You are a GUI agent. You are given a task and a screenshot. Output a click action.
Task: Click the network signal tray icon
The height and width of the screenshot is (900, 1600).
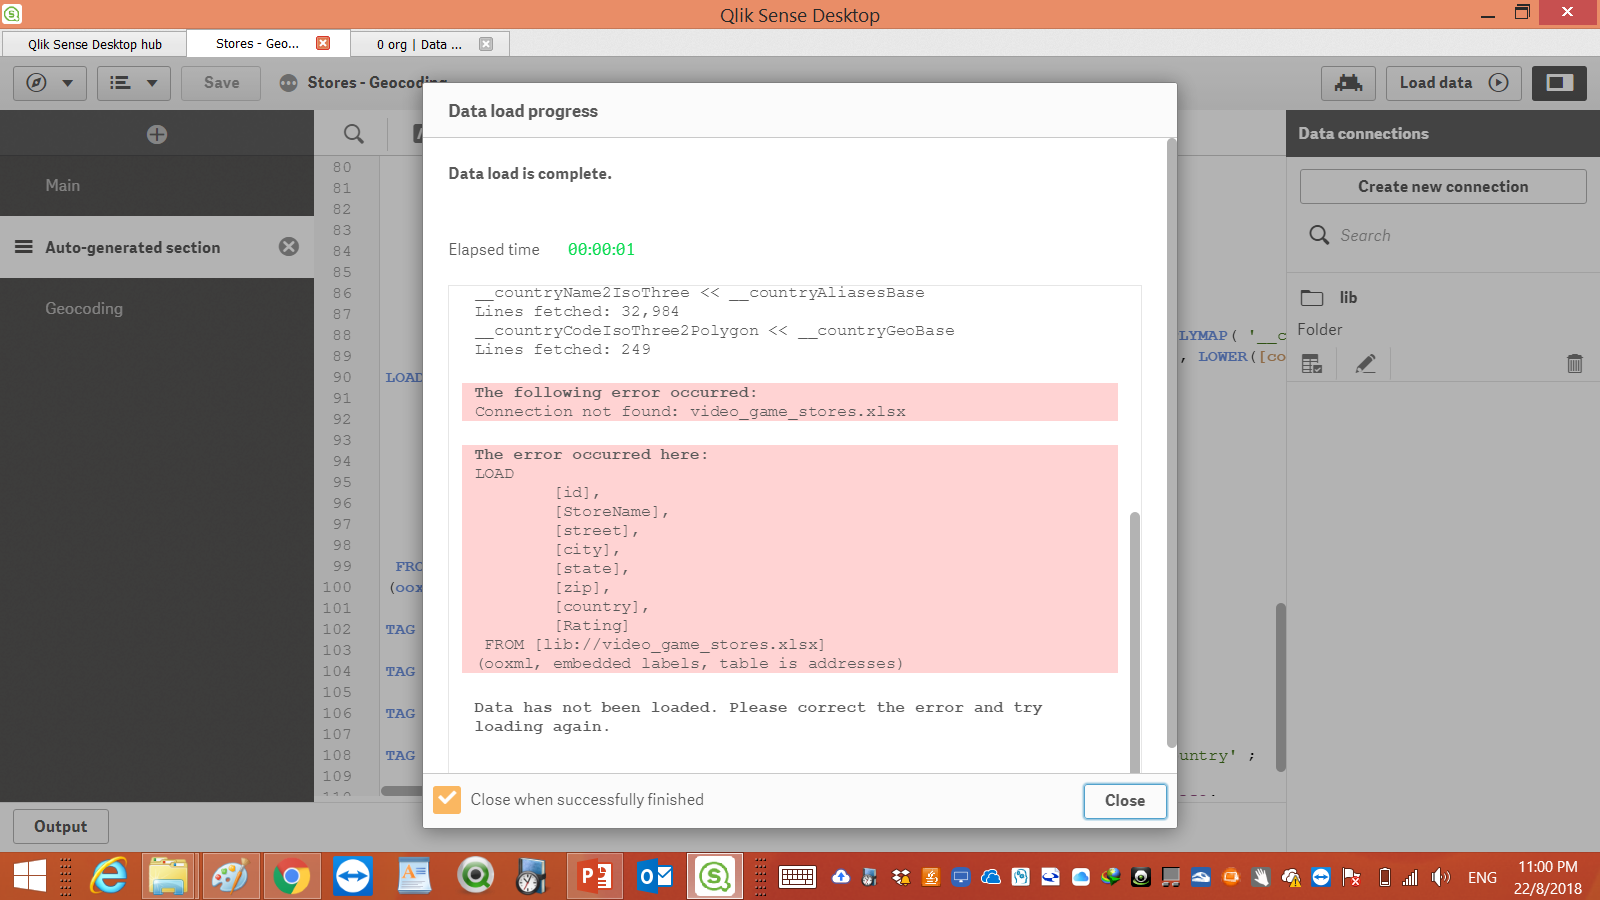pos(1410,877)
